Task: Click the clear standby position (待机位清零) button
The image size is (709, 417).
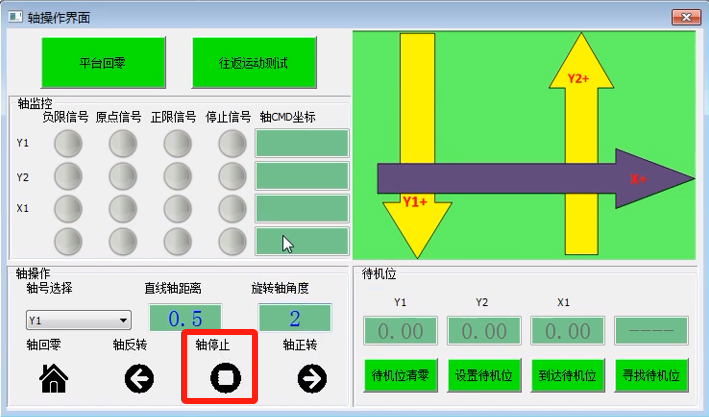Action: (x=400, y=376)
